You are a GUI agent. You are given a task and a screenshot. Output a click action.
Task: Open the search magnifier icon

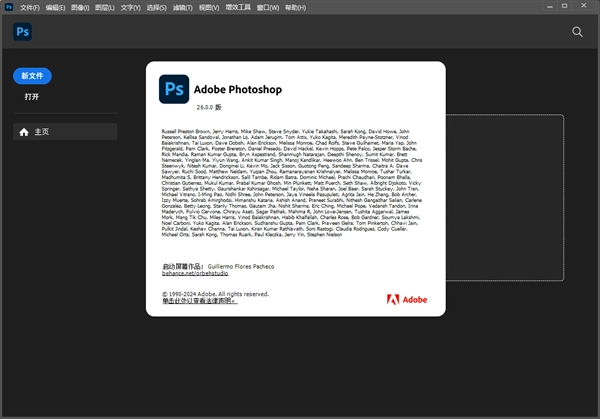click(x=577, y=32)
